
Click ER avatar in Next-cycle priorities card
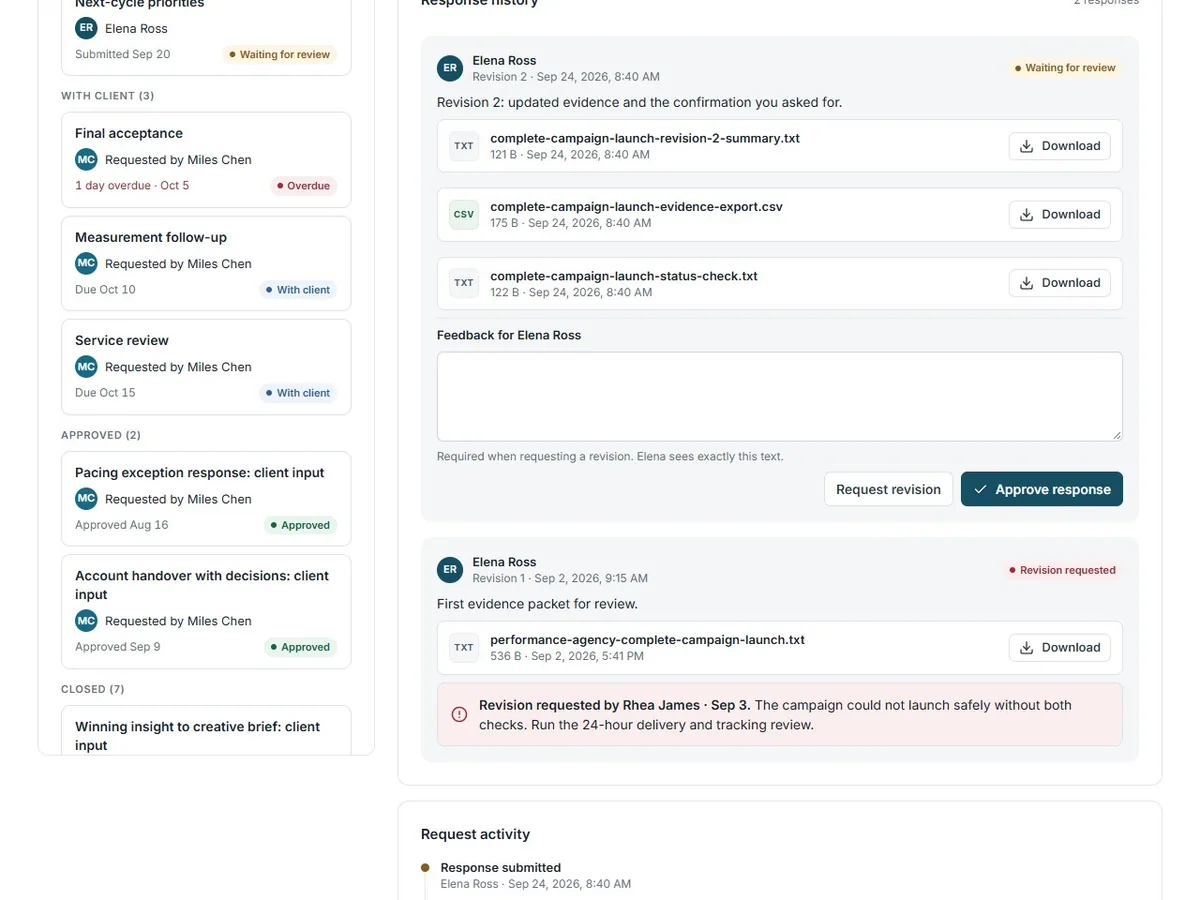pos(87,28)
